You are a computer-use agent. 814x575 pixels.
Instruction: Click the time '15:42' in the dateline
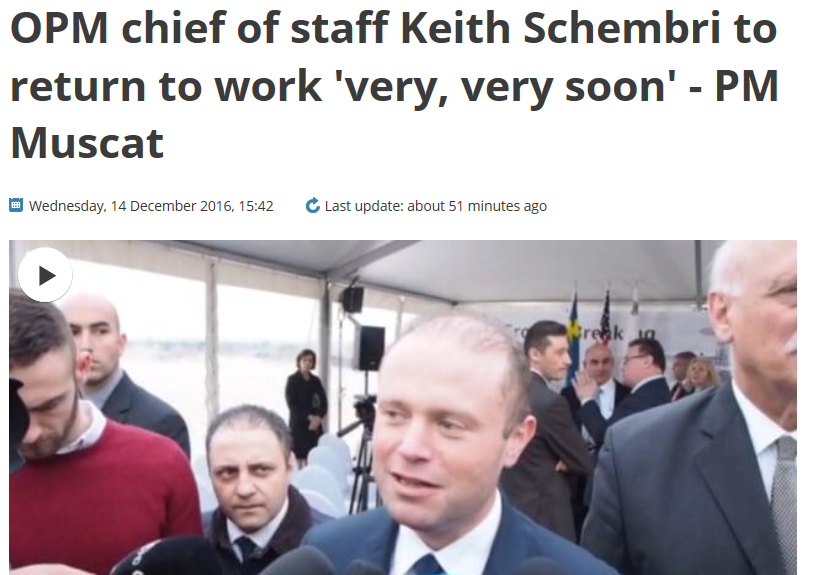point(256,206)
